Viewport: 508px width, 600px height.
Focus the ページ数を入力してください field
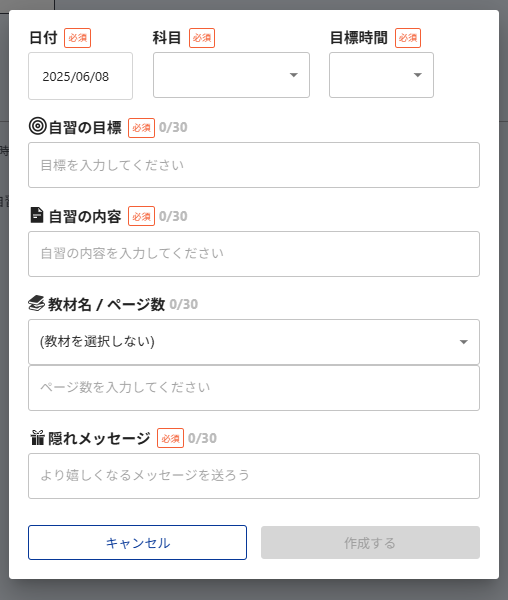(x=254, y=388)
